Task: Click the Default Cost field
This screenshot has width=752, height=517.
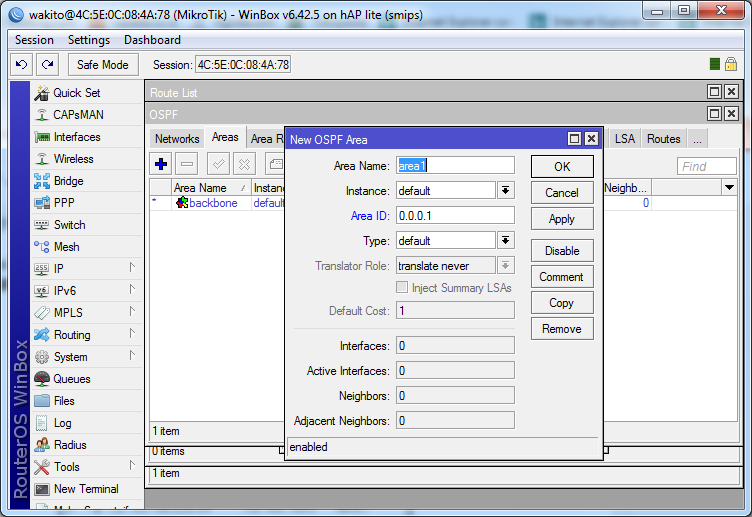Action: [455, 310]
